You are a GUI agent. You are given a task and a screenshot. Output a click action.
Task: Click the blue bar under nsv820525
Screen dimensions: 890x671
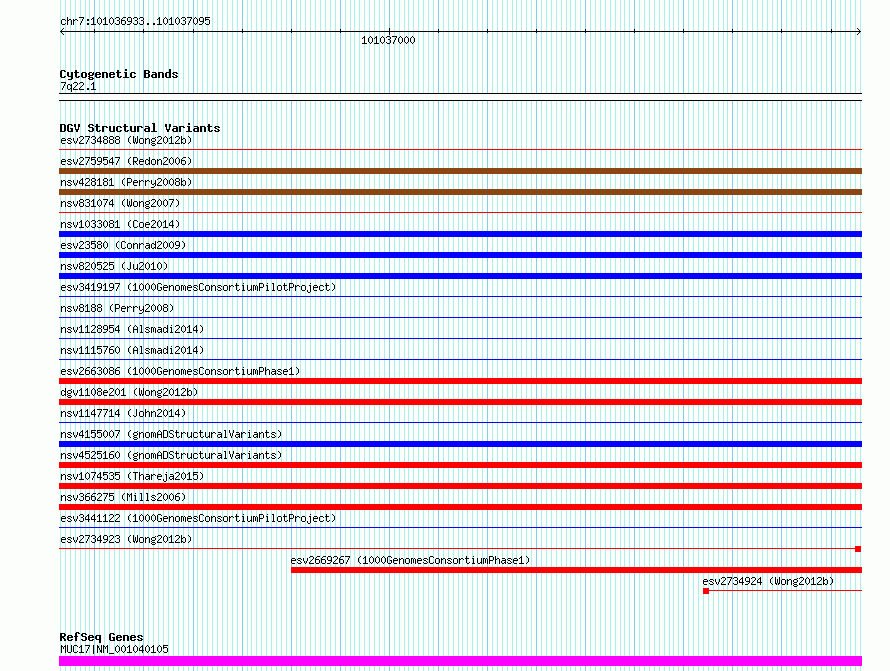[x=460, y=276]
